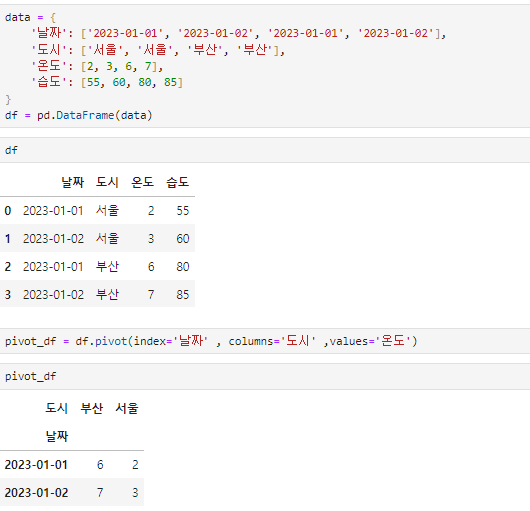Viewport: 530px width, 511px height.
Task: Click the 습도 column header in df table
Action: 177,182
